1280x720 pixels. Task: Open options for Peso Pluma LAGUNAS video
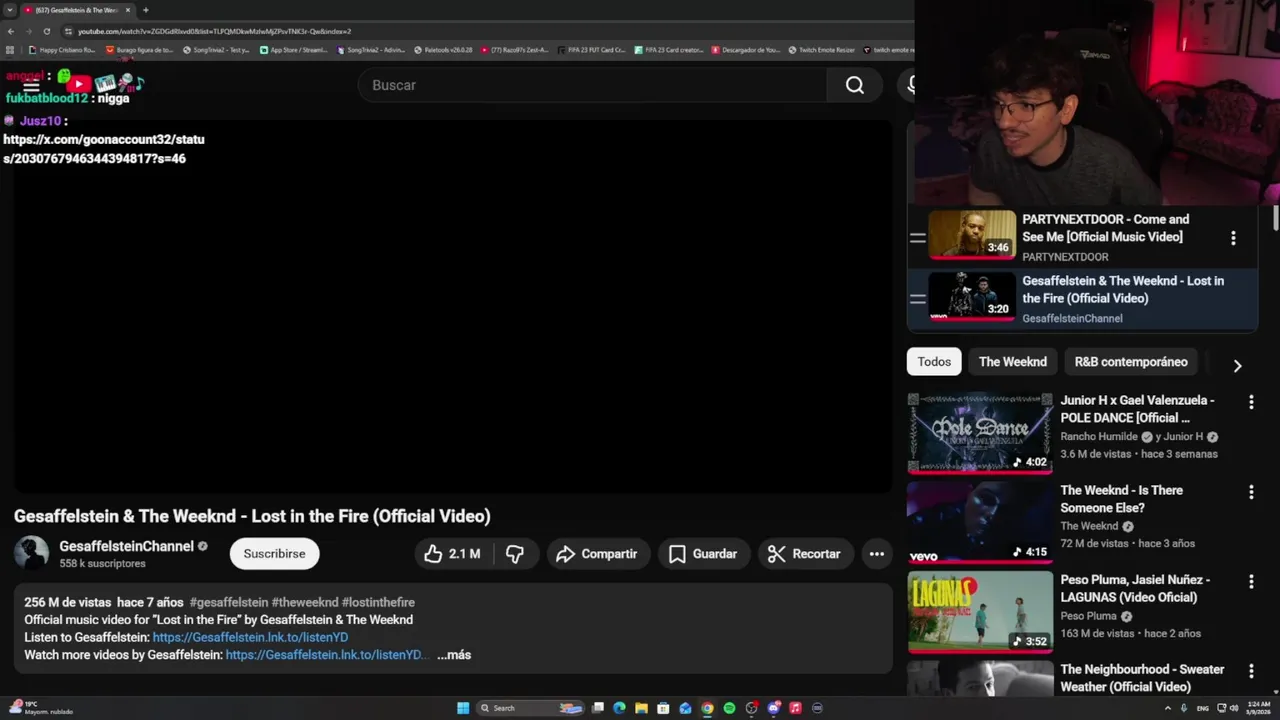click(1251, 581)
